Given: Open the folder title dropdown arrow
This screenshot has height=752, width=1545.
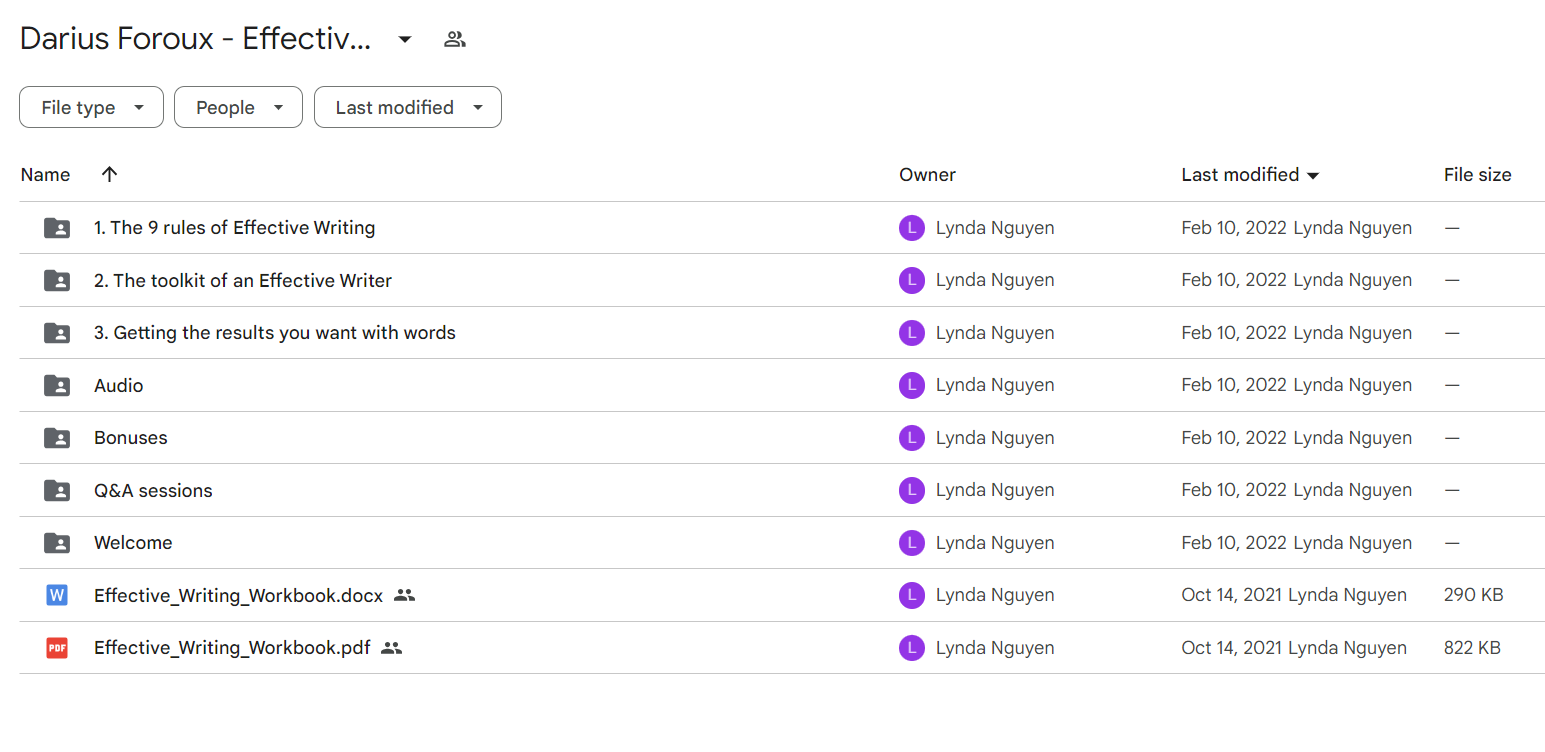Looking at the screenshot, I should click(405, 40).
